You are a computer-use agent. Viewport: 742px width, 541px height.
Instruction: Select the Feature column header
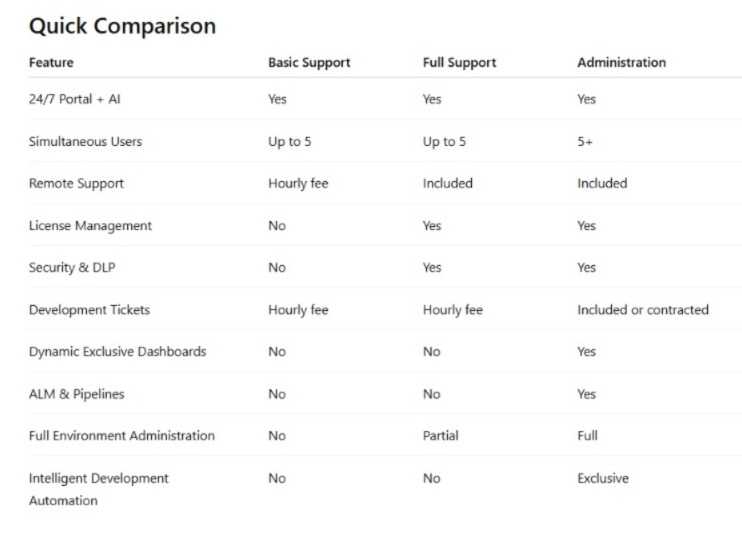51,62
